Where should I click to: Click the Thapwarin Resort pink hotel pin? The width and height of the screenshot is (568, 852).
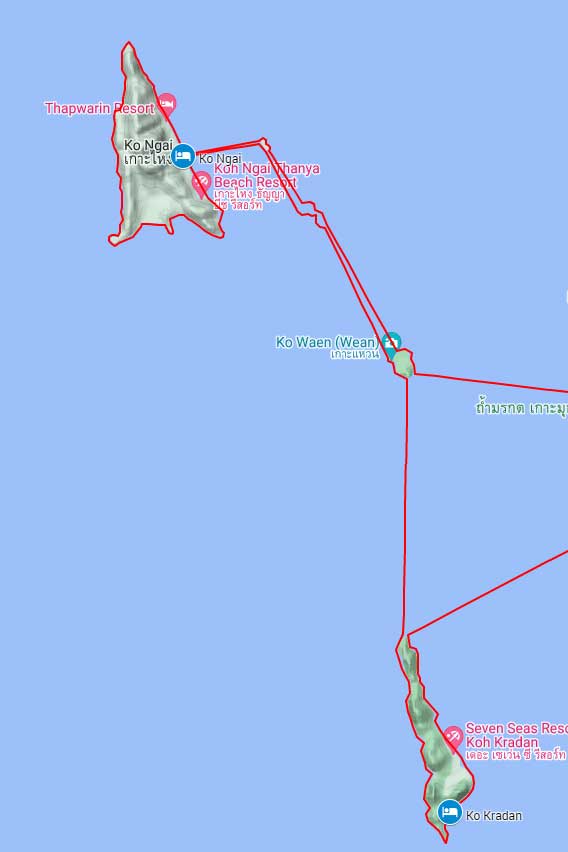(x=167, y=103)
